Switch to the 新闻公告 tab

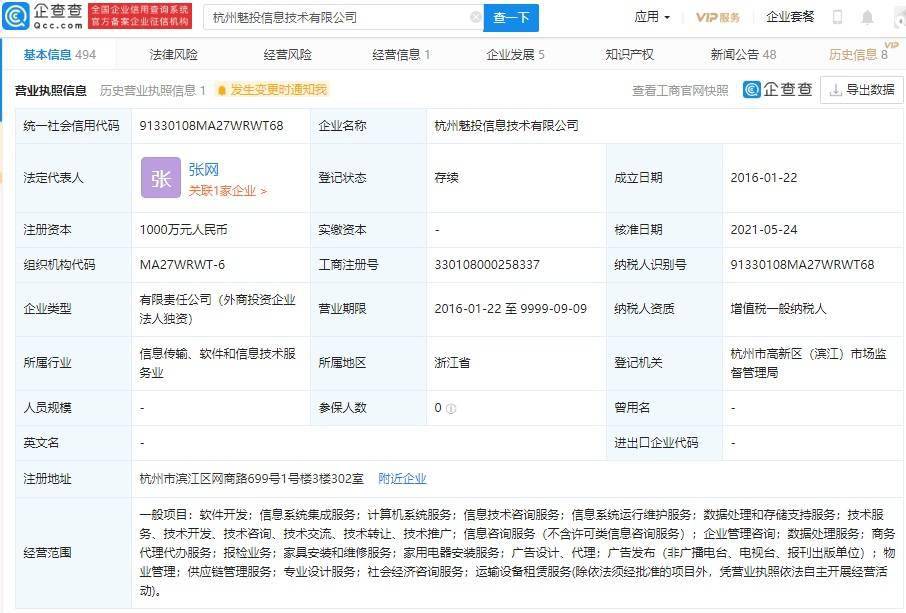(743, 55)
